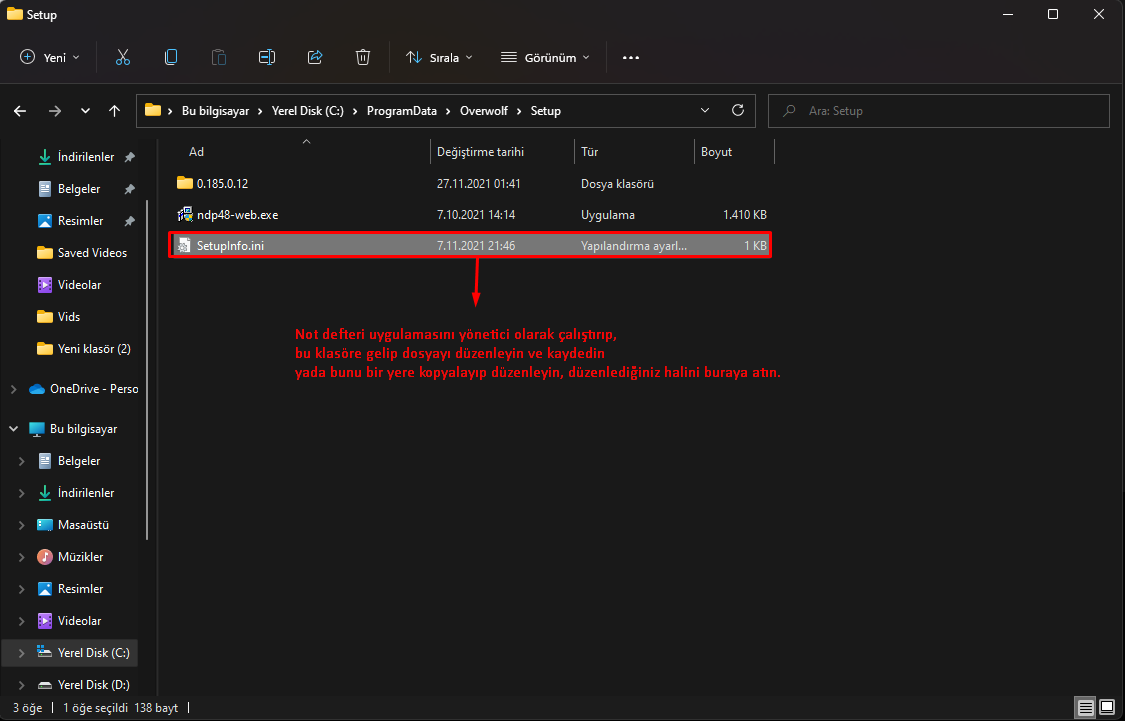The width and height of the screenshot is (1125, 721).
Task: Open the Sırala sort menu
Action: (439, 57)
